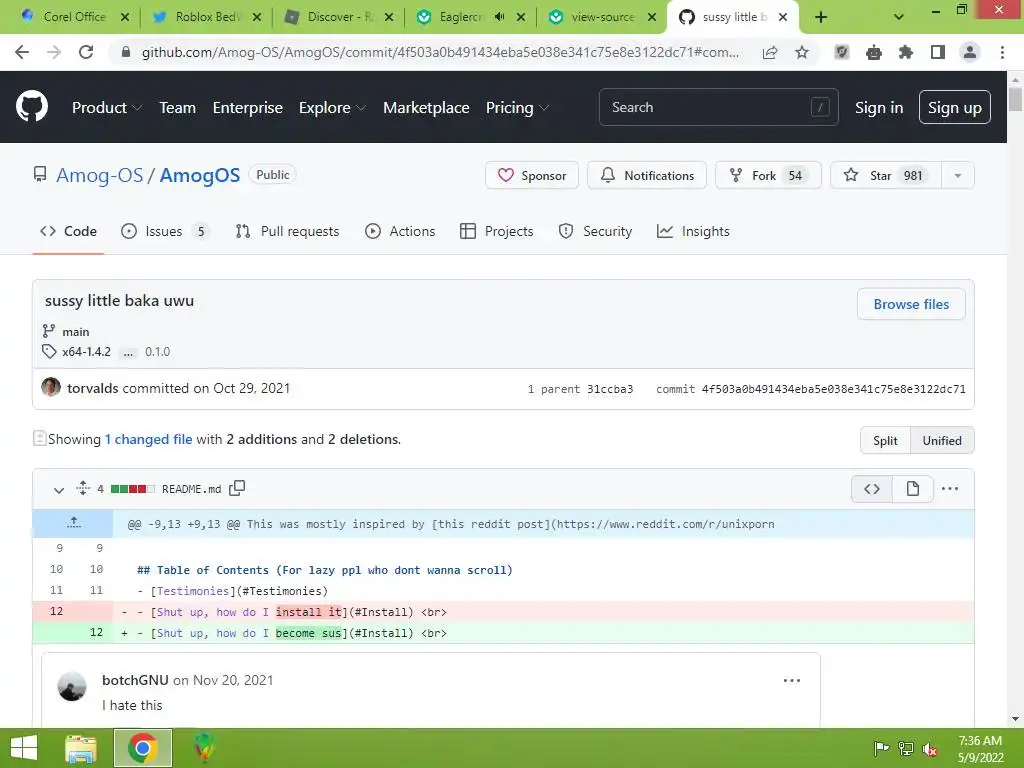The width and height of the screenshot is (1024, 768).
Task: Open the botchGNU username link
Action: coord(135,680)
